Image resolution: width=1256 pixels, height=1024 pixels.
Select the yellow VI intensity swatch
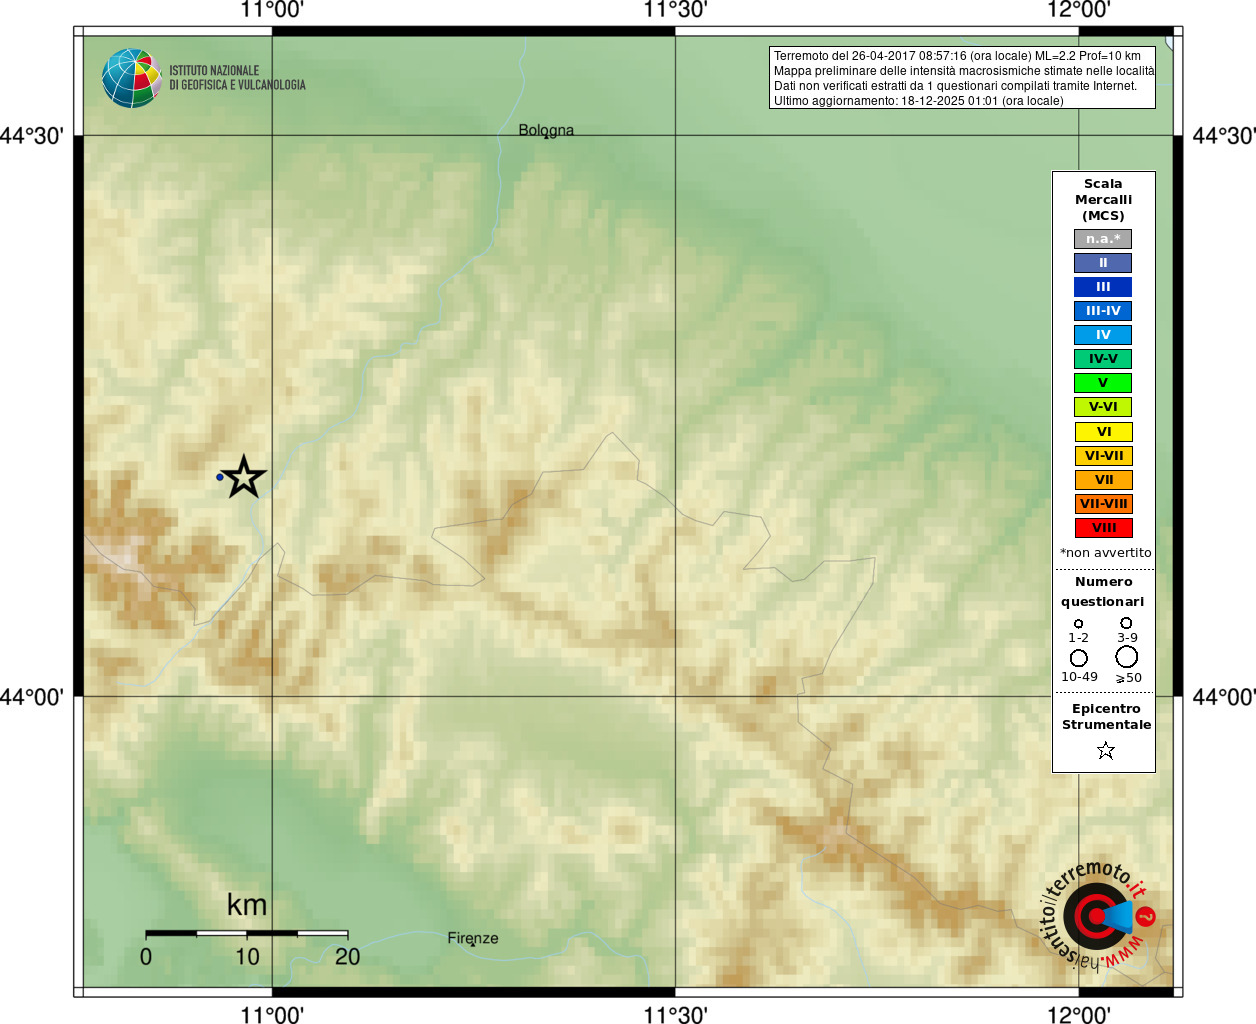(x=1103, y=432)
